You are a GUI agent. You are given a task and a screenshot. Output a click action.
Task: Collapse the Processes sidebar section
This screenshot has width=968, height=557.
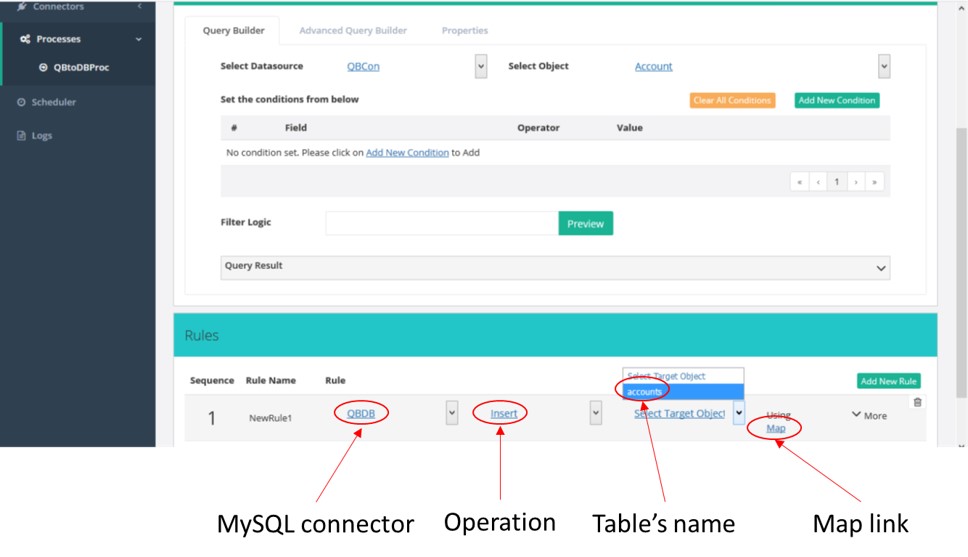coord(138,39)
